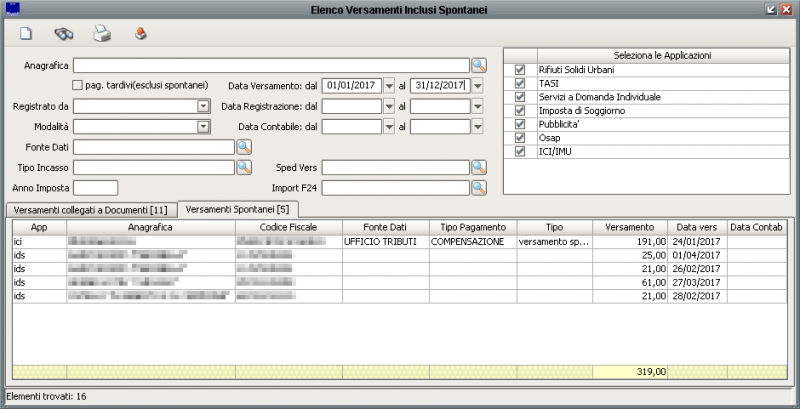This screenshot has height=409, width=800.
Task: Open the Fonte Dati lookup magnifier
Action: (x=243, y=147)
